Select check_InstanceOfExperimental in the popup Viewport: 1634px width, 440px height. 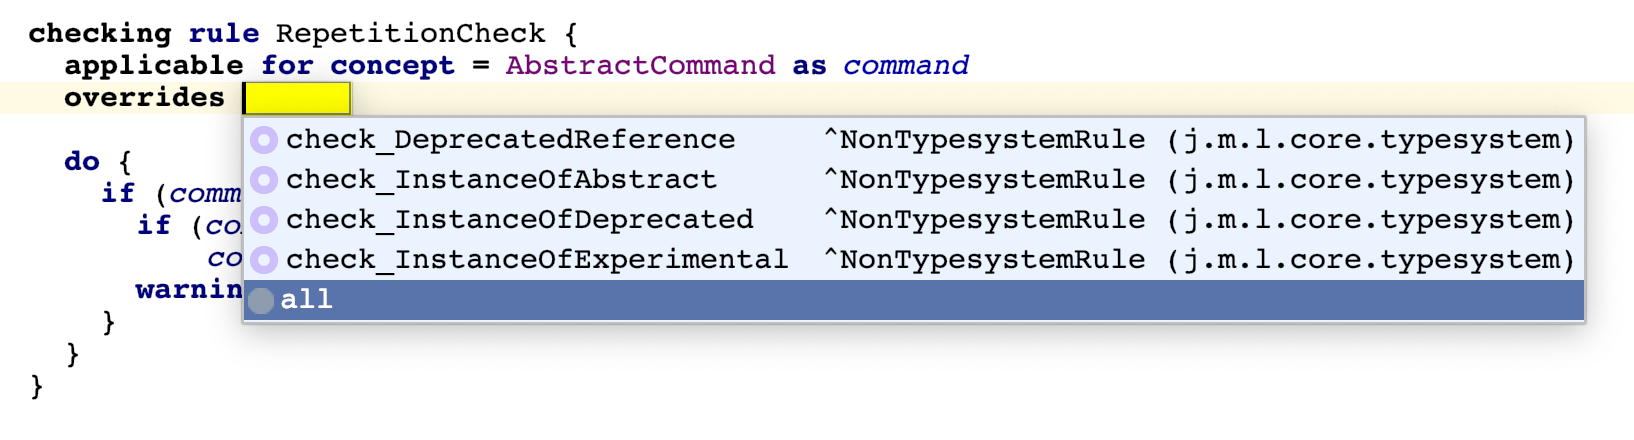point(537,260)
